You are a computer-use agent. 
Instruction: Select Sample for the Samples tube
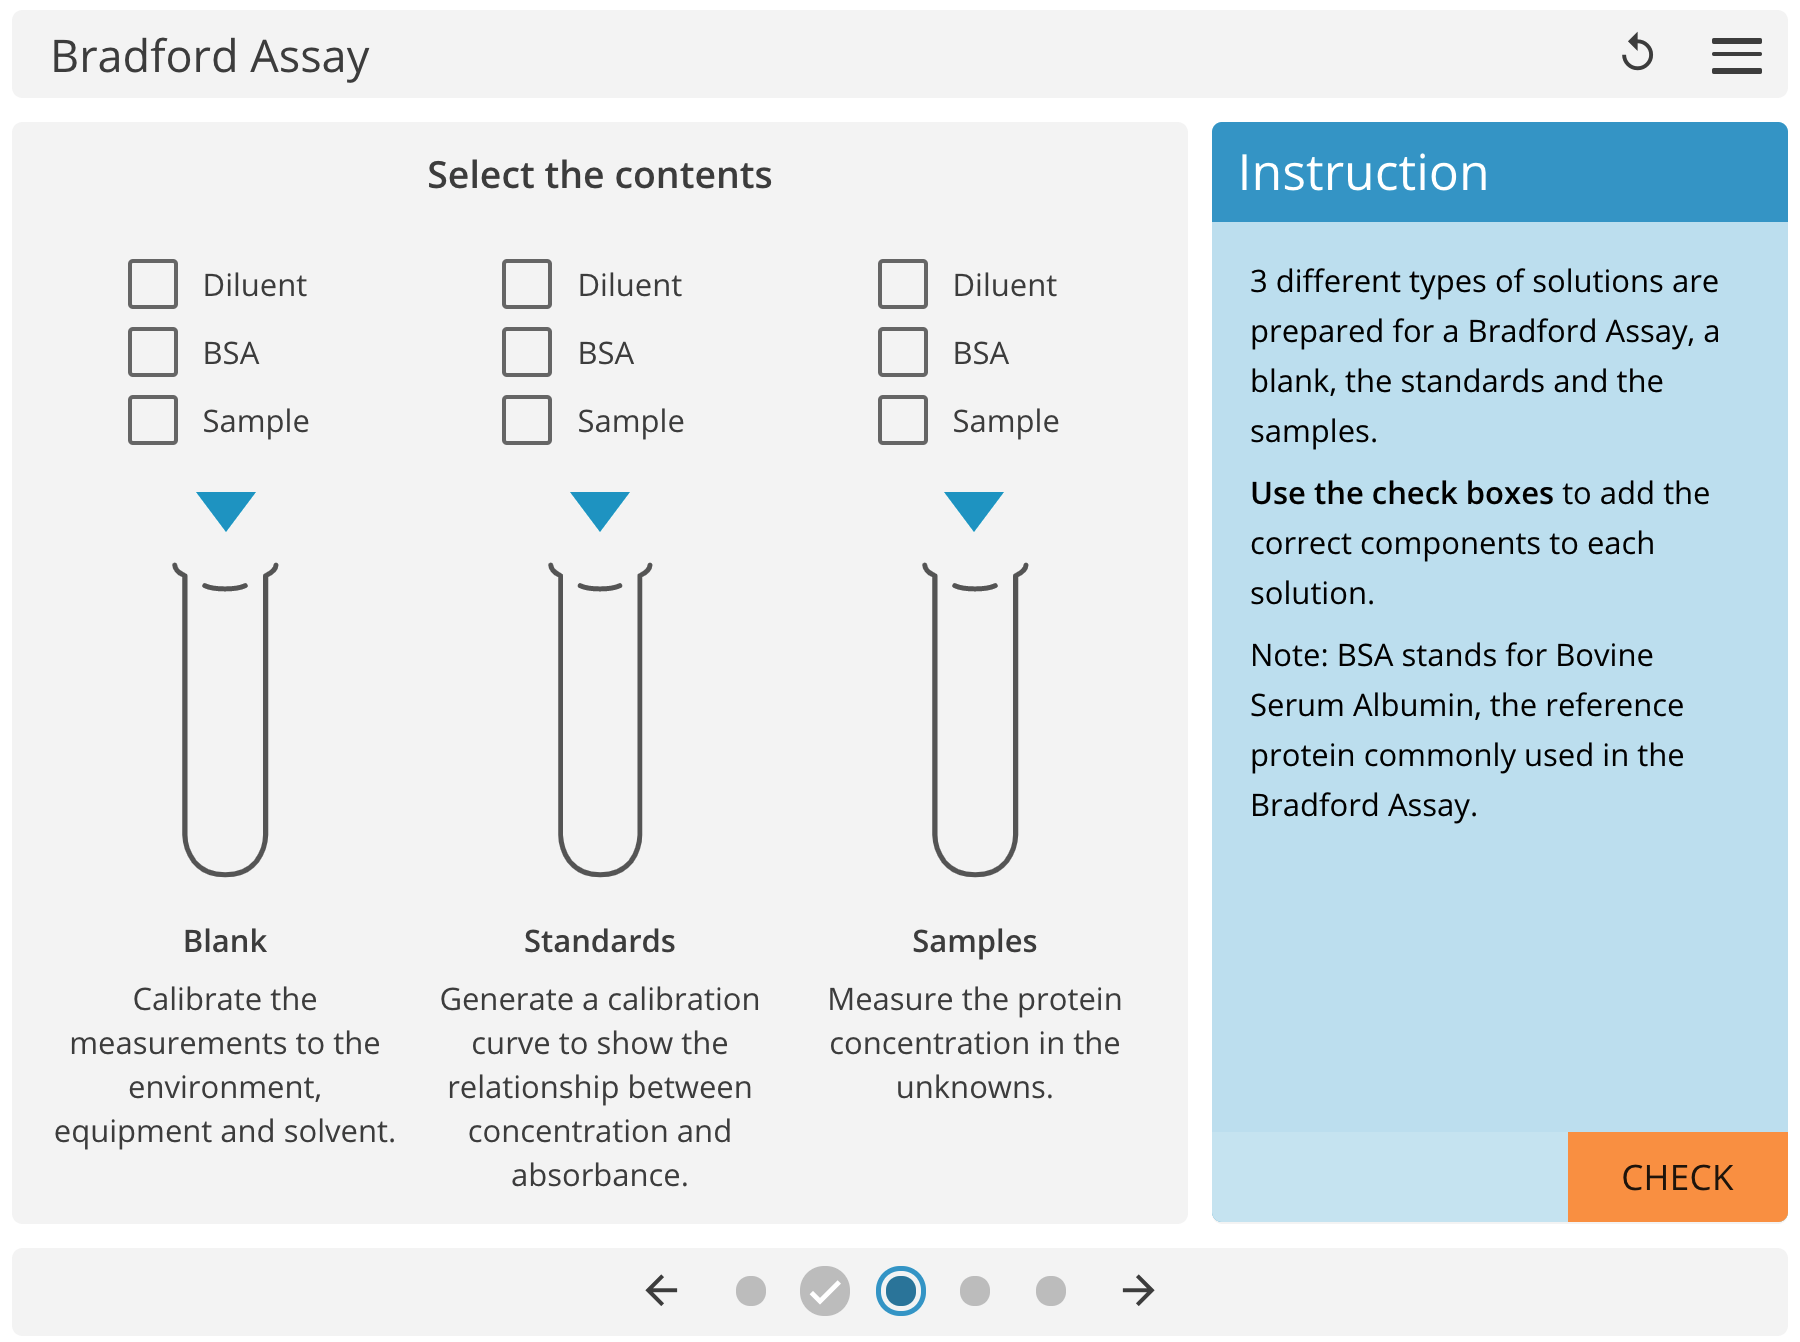tap(901, 420)
